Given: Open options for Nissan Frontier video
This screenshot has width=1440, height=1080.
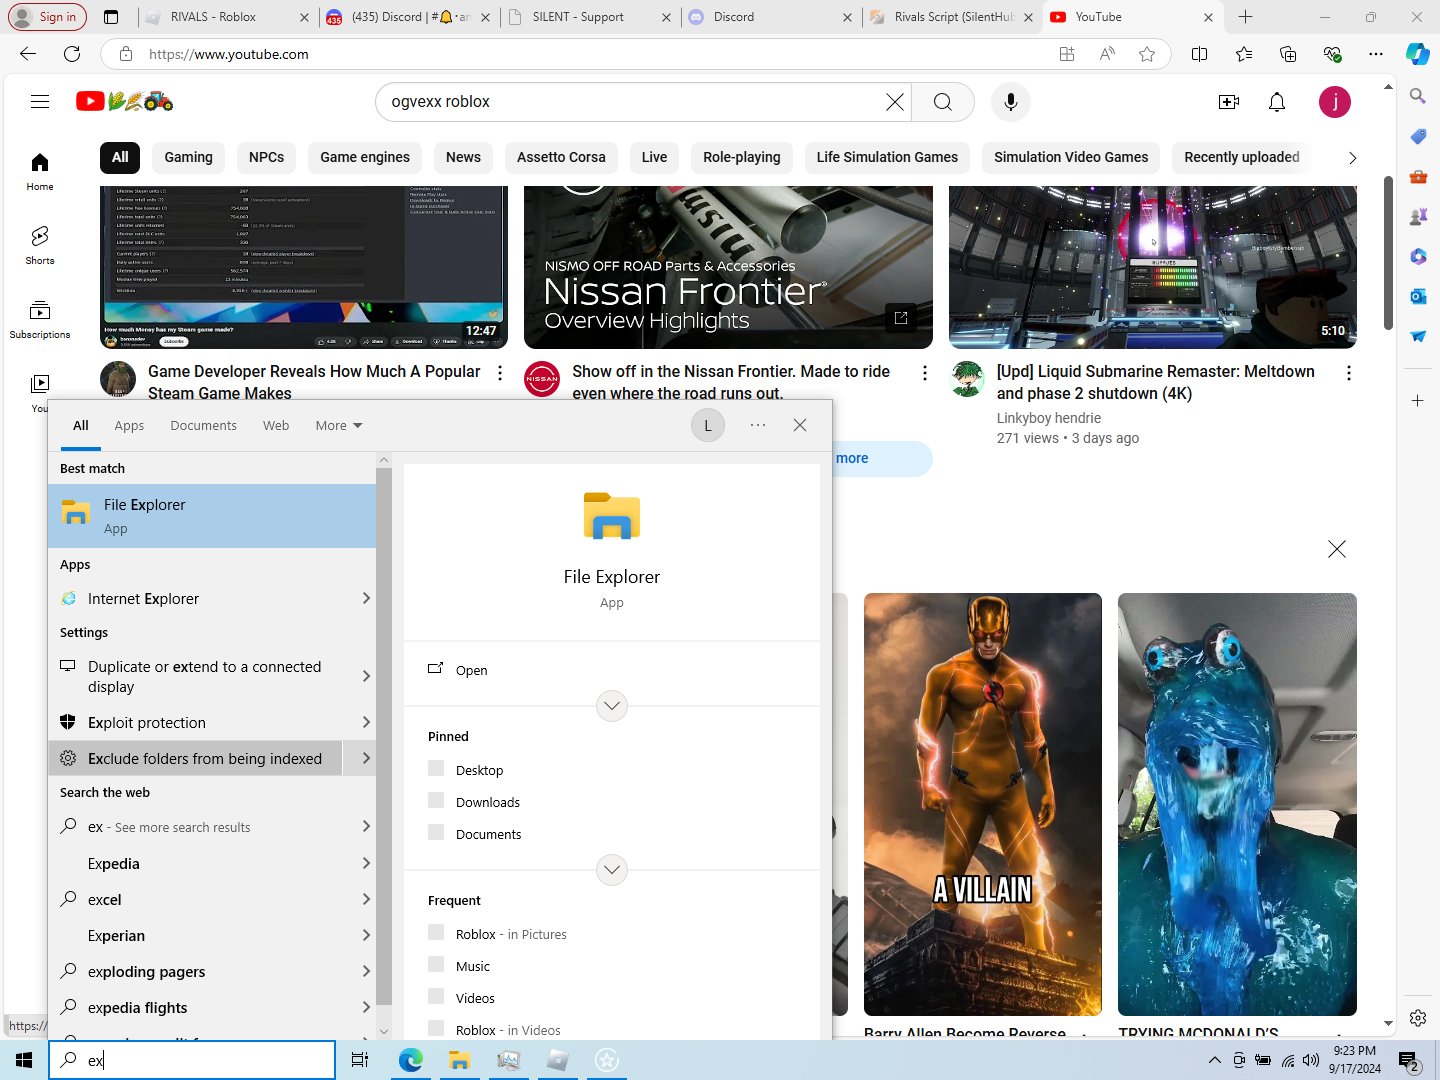Looking at the screenshot, I should pyautogui.click(x=925, y=373).
